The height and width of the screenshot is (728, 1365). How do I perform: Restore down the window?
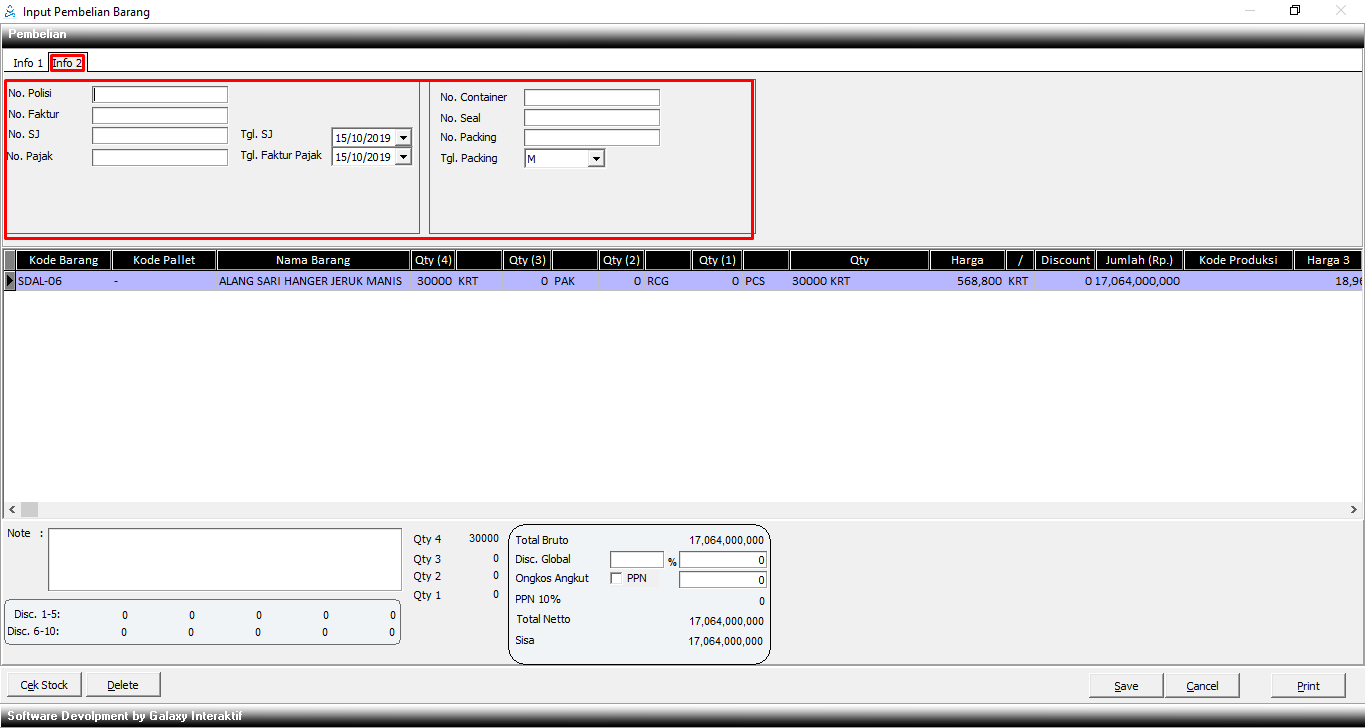pos(1295,11)
